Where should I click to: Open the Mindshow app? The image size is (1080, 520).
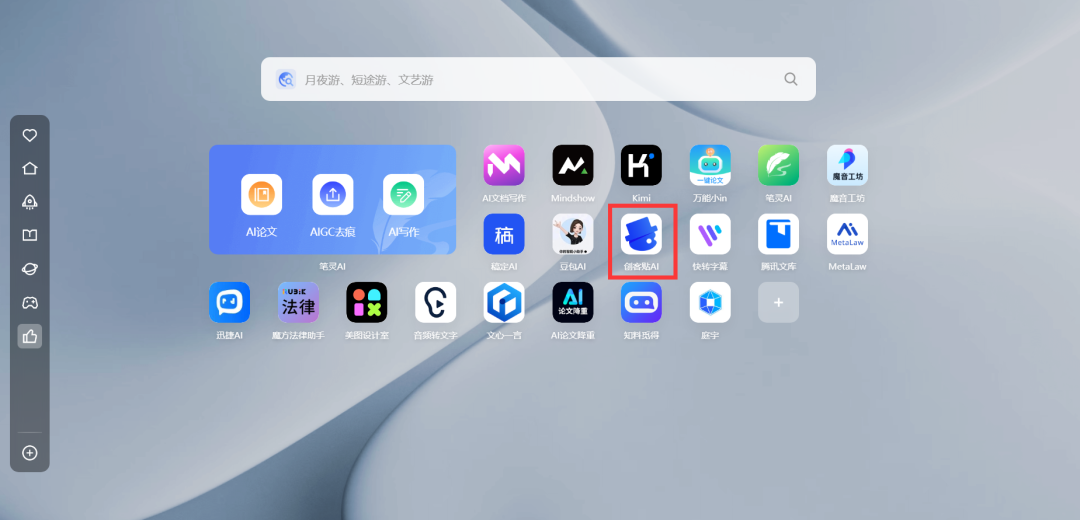(x=573, y=165)
